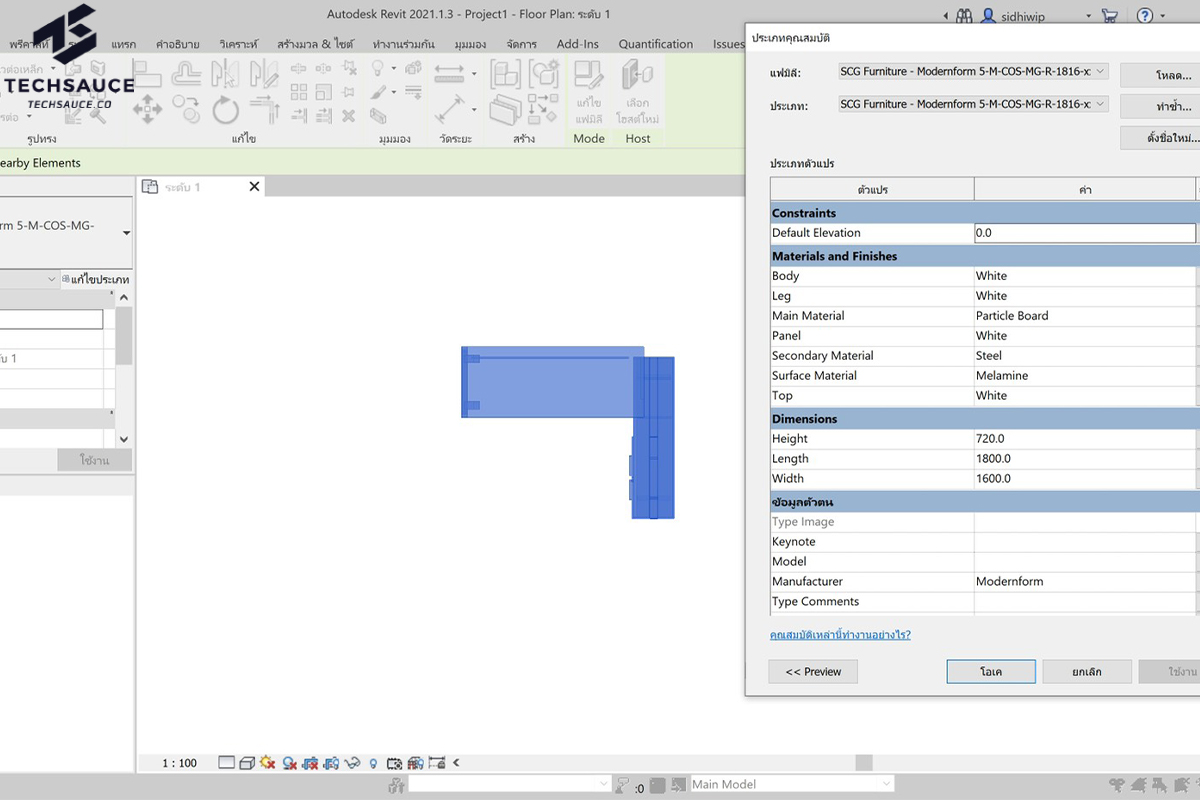Click the Particle Board value cell
The width and height of the screenshot is (1200, 800).
(x=1085, y=316)
